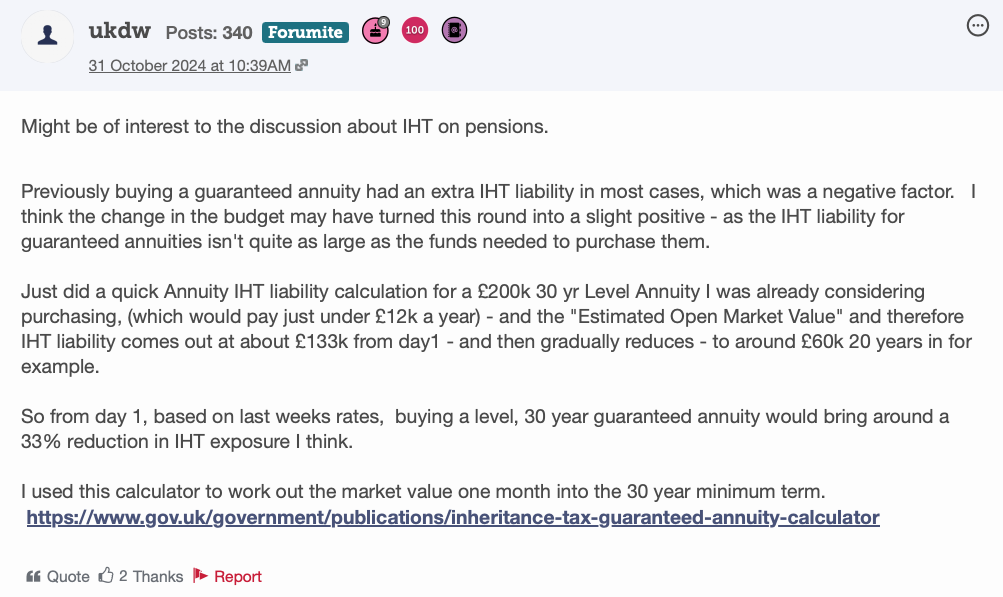Click the Forumite rank badge
This screenshot has height=597, width=1003.
pyautogui.click(x=305, y=32)
